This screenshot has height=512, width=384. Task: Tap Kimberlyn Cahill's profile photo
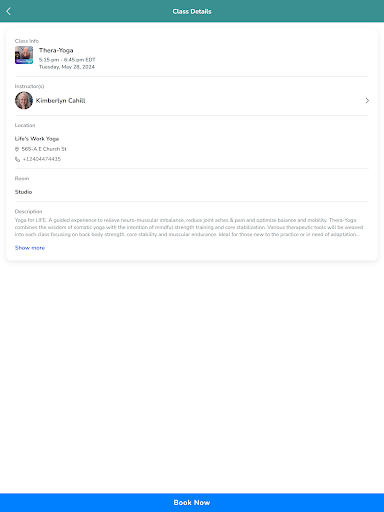(24, 100)
